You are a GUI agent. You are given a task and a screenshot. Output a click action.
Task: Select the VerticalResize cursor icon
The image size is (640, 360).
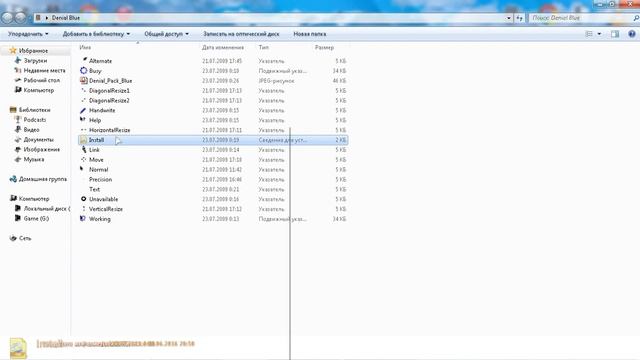click(83, 209)
